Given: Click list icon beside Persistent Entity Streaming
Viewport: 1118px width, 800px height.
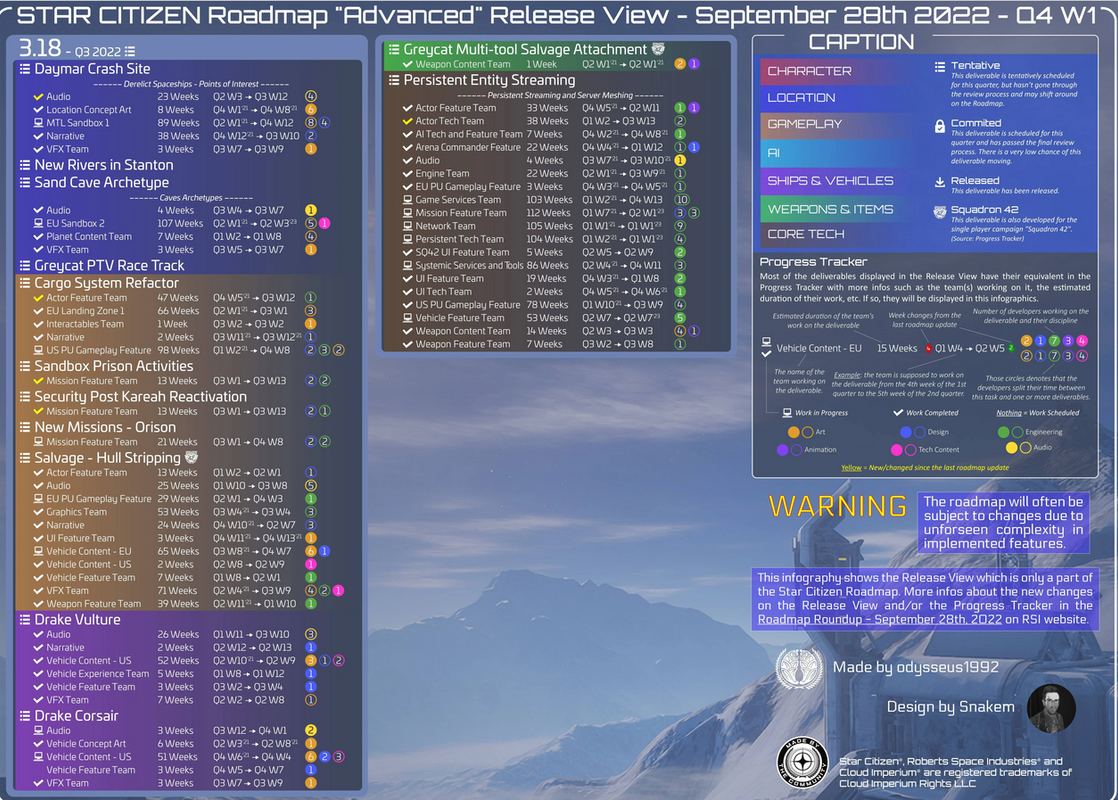Looking at the screenshot, I should click(x=394, y=81).
